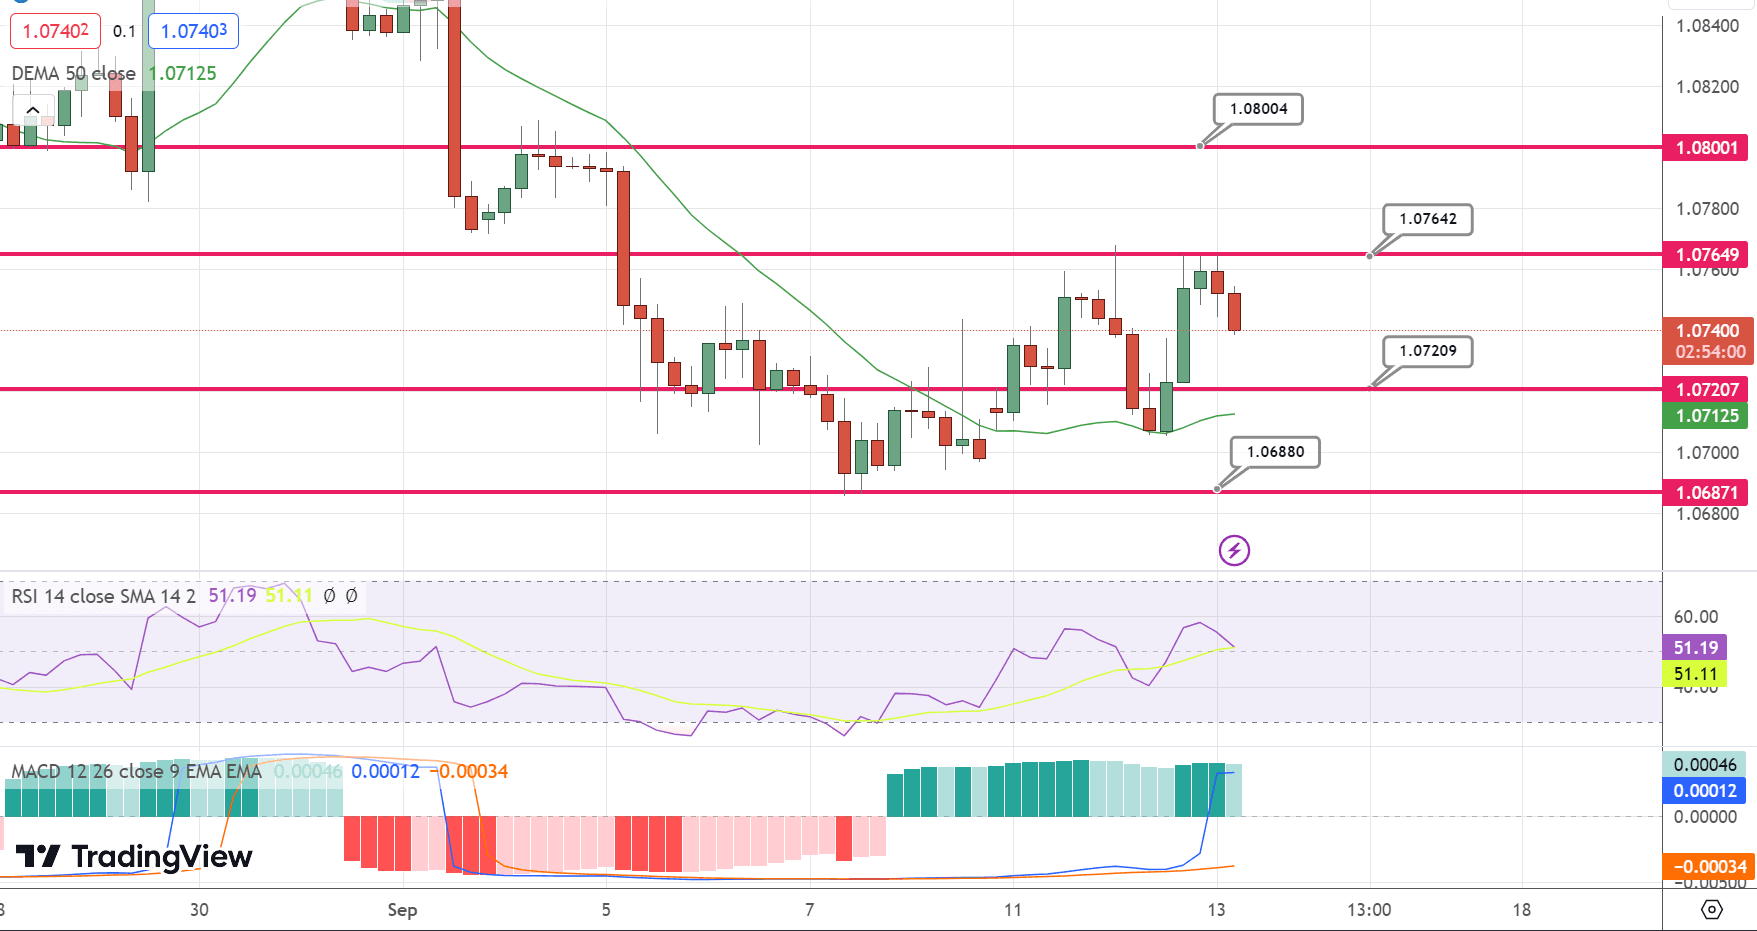Select horizontal line label 1.07207
The height and width of the screenshot is (931, 1757).
pos(1706,390)
